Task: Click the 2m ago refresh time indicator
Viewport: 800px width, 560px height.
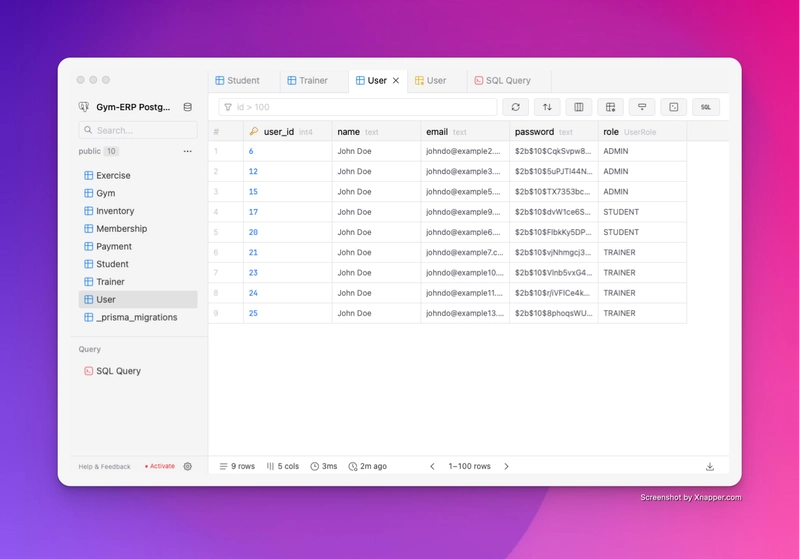Action: [367, 466]
